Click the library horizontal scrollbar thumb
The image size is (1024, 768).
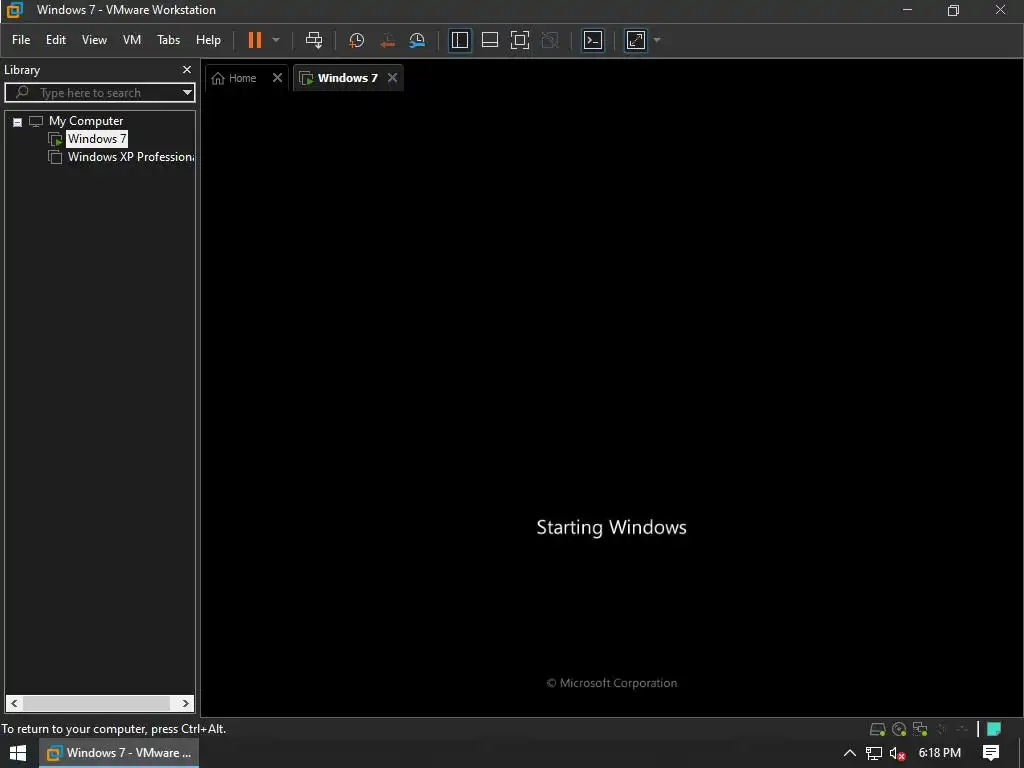pyautogui.click(x=97, y=703)
